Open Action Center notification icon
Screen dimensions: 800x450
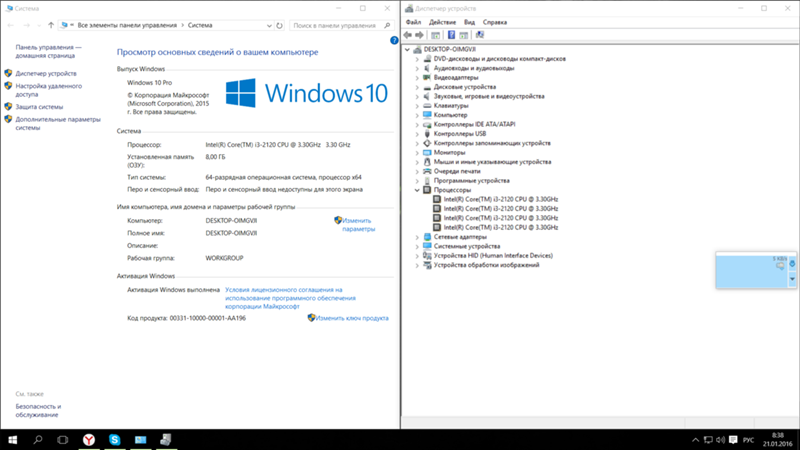coord(733,440)
